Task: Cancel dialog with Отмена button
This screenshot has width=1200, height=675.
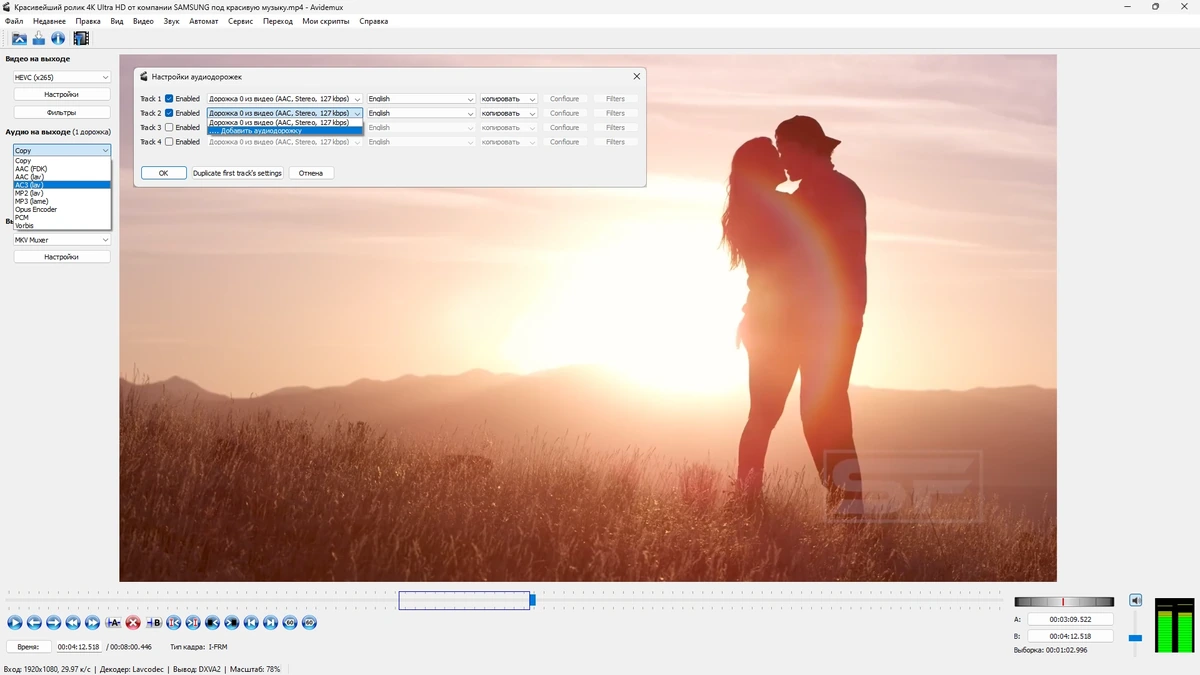Action: click(x=311, y=173)
